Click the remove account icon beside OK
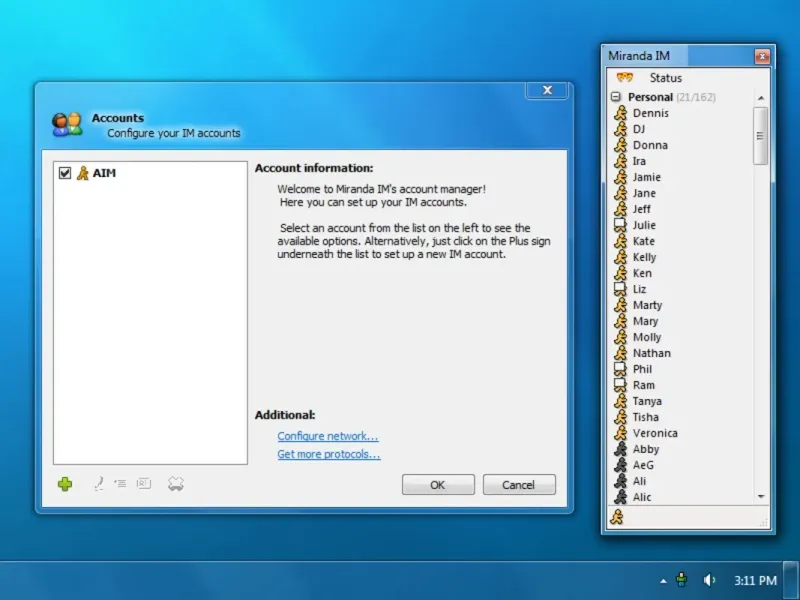 point(176,484)
